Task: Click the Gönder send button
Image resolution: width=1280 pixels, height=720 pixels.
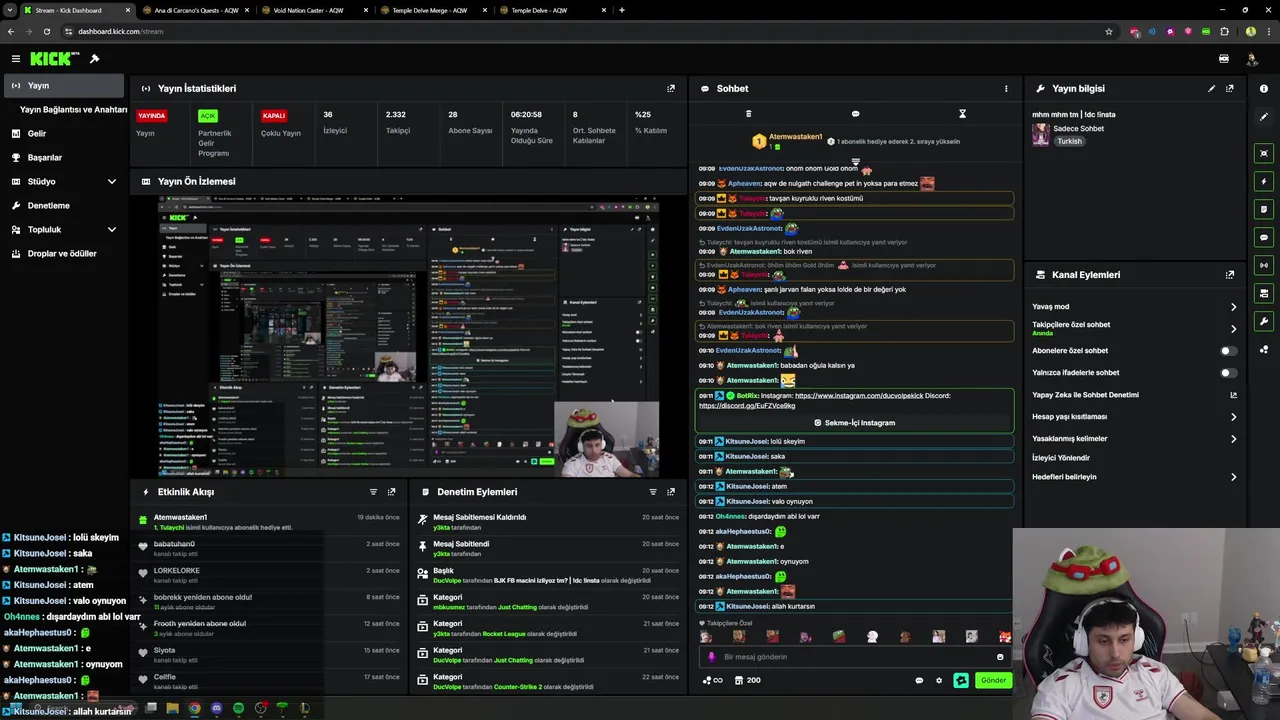Action: coord(993,680)
